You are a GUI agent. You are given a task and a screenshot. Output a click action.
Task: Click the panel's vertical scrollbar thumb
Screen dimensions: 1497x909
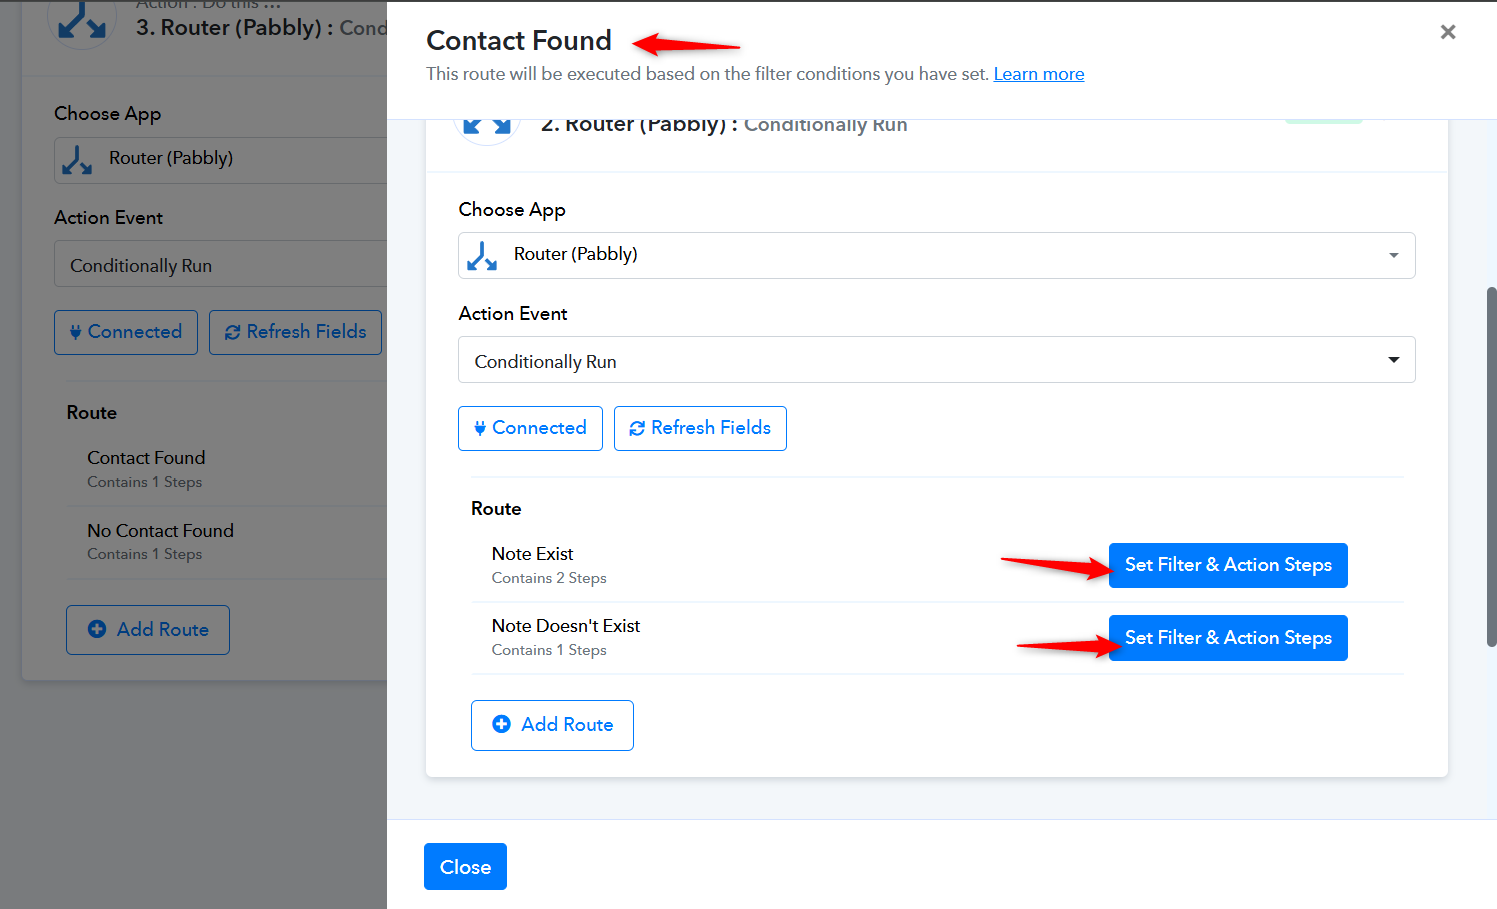pyautogui.click(x=1491, y=467)
